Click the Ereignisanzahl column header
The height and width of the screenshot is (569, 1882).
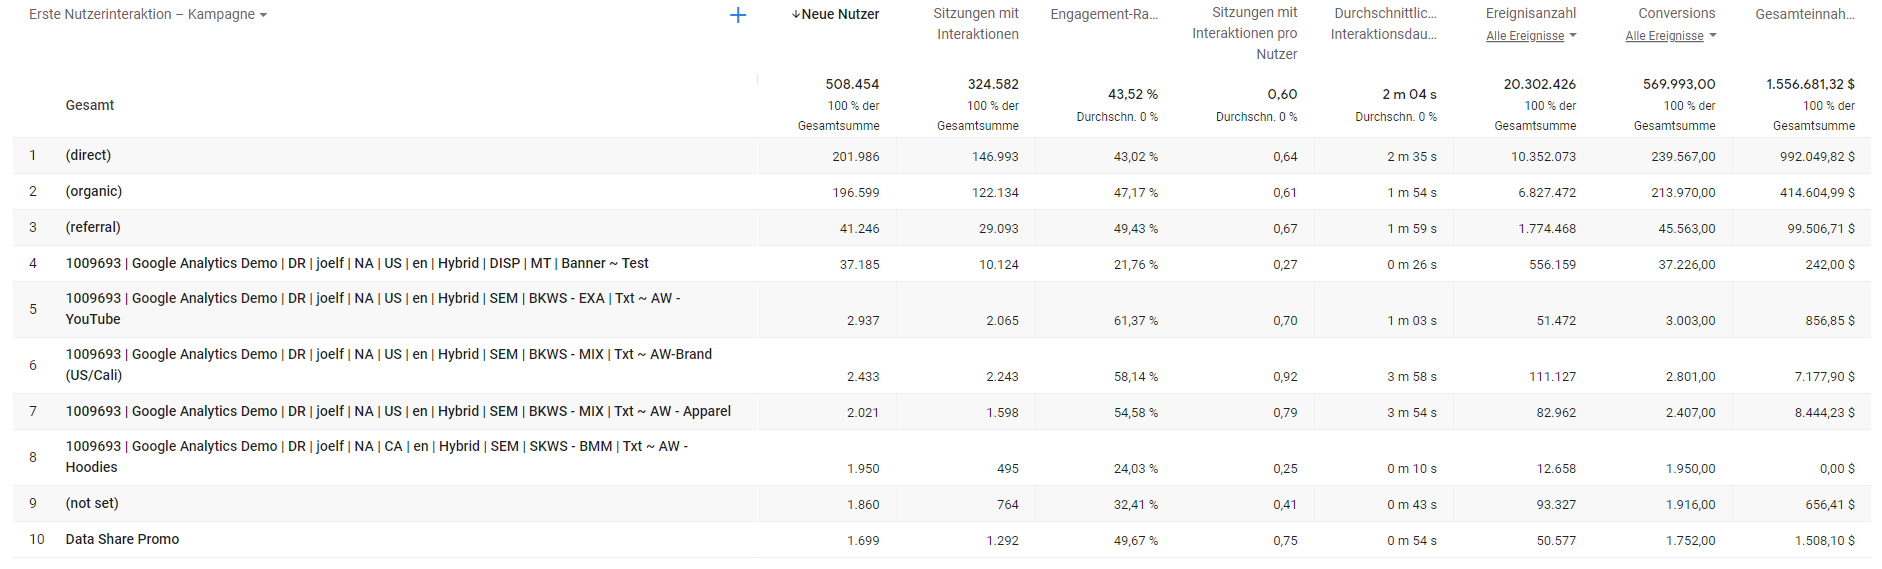(1530, 13)
